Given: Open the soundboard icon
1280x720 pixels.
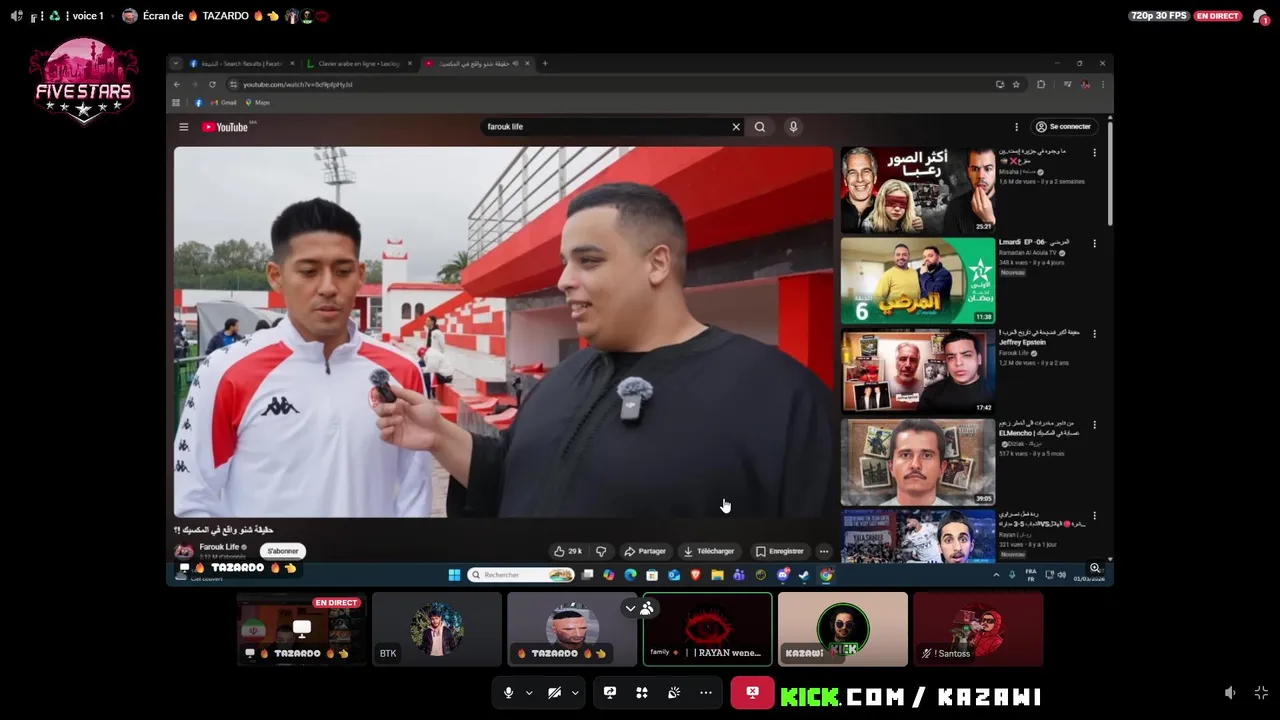Looking at the screenshot, I should [674, 693].
